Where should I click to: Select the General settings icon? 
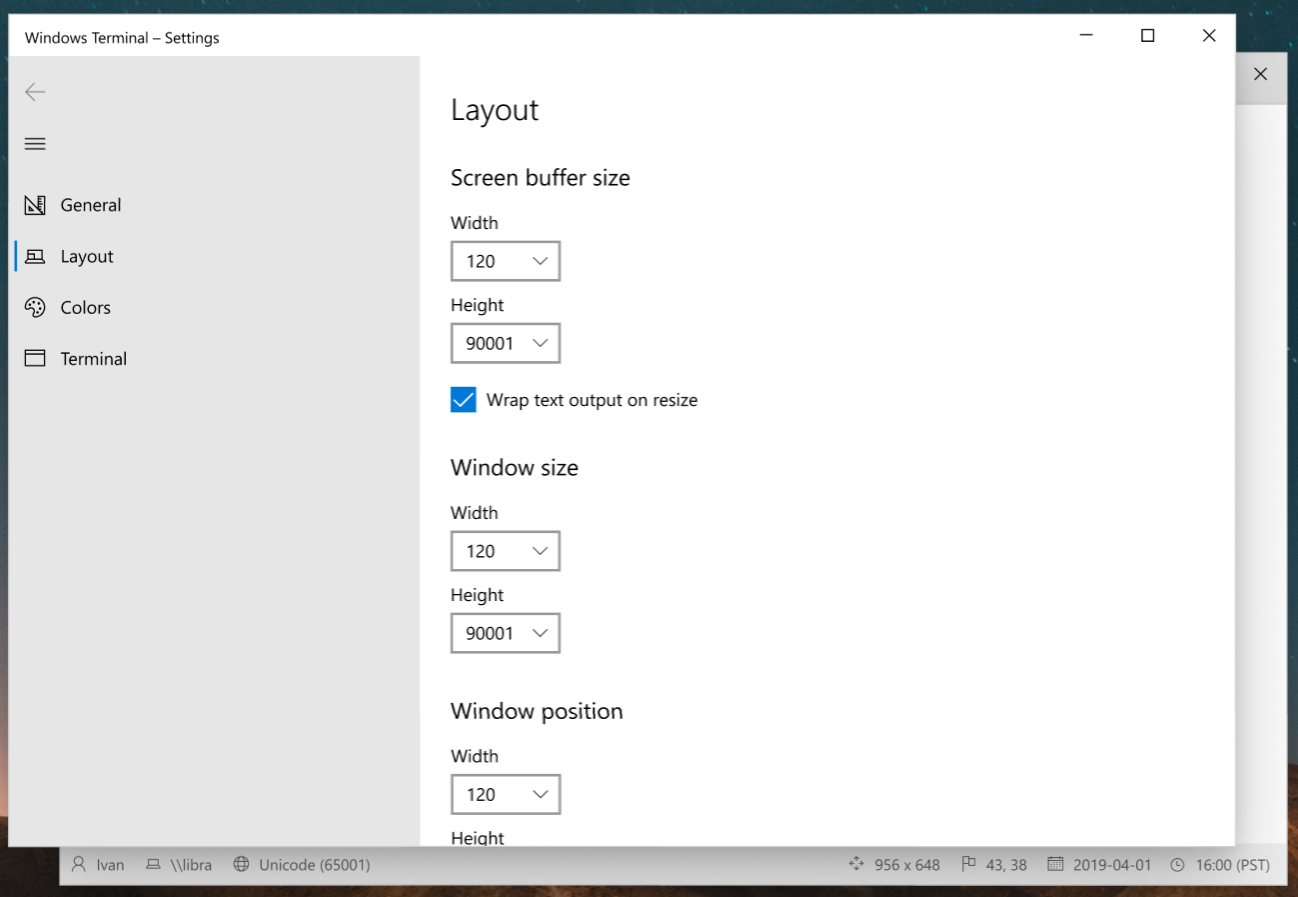tap(35, 205)
